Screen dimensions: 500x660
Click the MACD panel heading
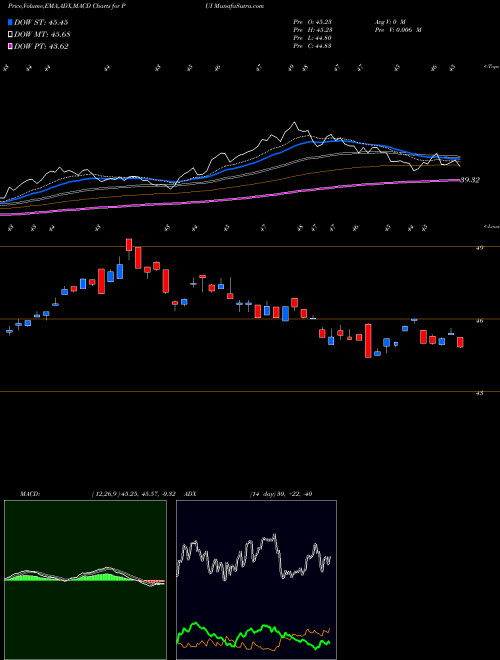(x=29, y=494)
